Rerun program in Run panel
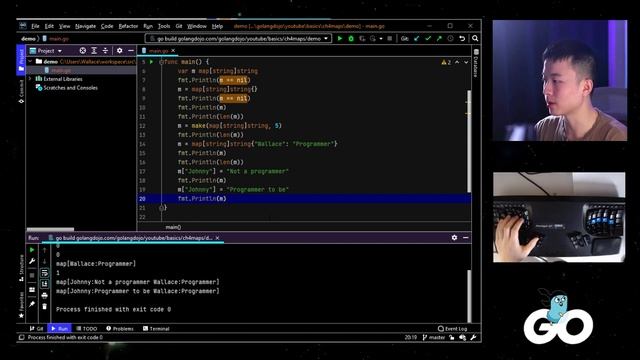 point(32,250)
